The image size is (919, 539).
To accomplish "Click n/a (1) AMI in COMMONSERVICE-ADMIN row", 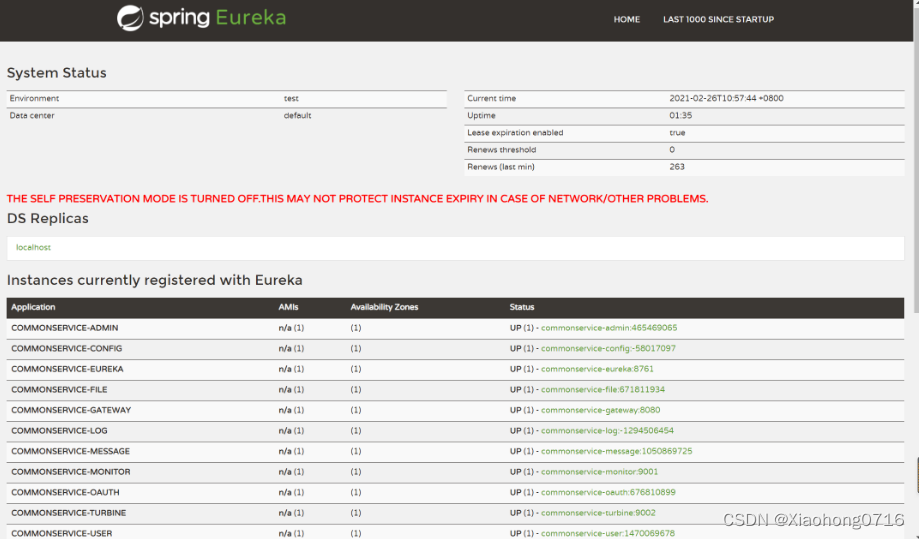I will pos(291,328).
